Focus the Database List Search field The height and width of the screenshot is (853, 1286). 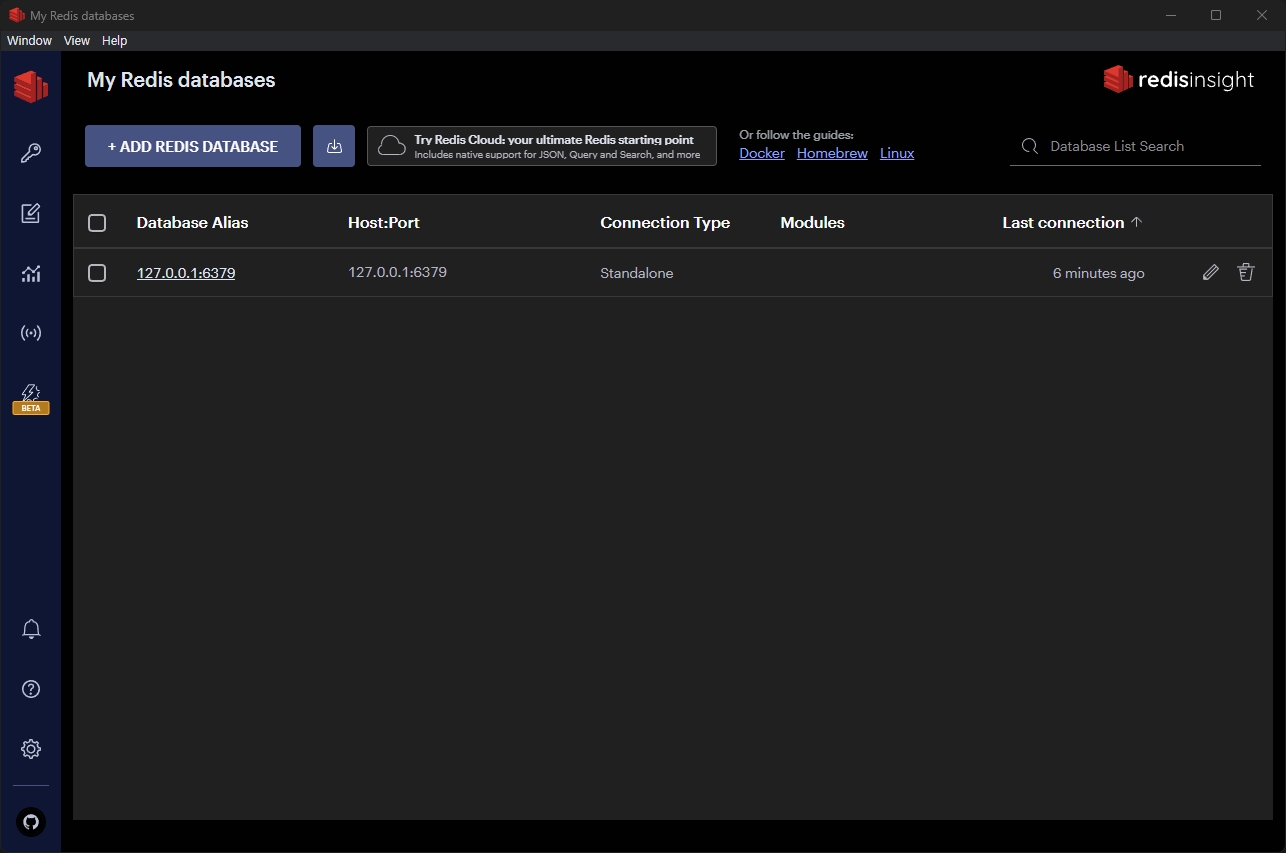pos(1135,146)
